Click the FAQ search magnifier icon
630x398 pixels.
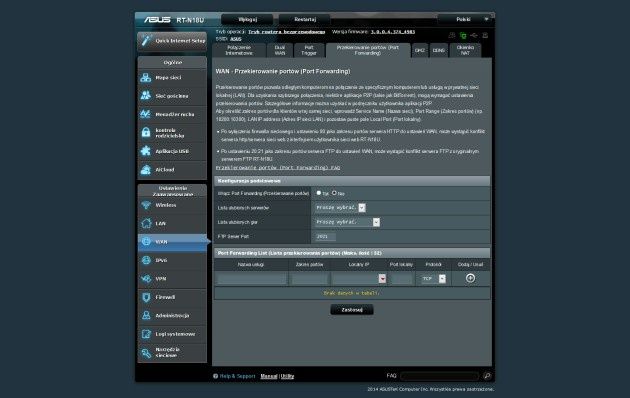487,376
